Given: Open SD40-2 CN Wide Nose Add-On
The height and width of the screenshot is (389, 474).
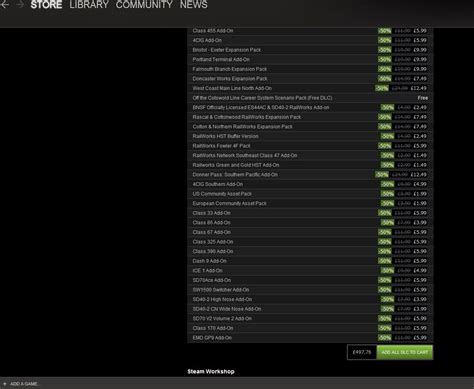Looking at the screenshot, I should [310, 309].
